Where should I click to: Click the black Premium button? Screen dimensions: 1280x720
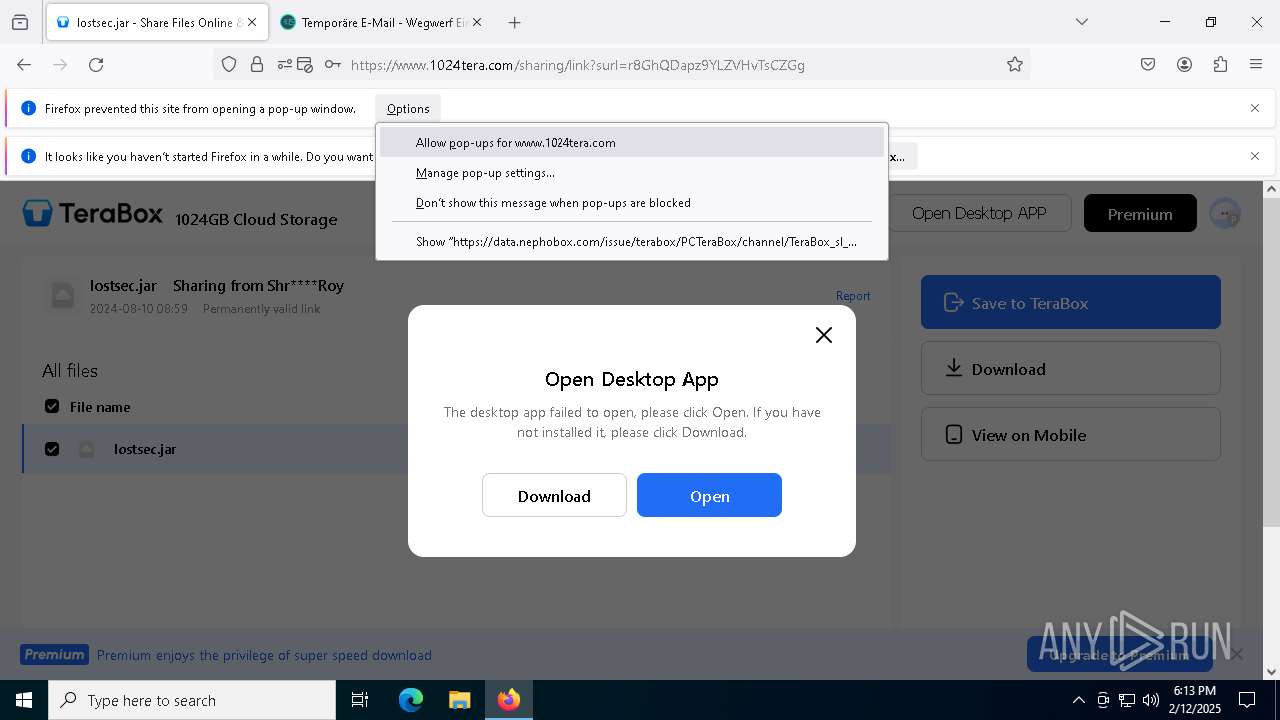click(1140, 213)
